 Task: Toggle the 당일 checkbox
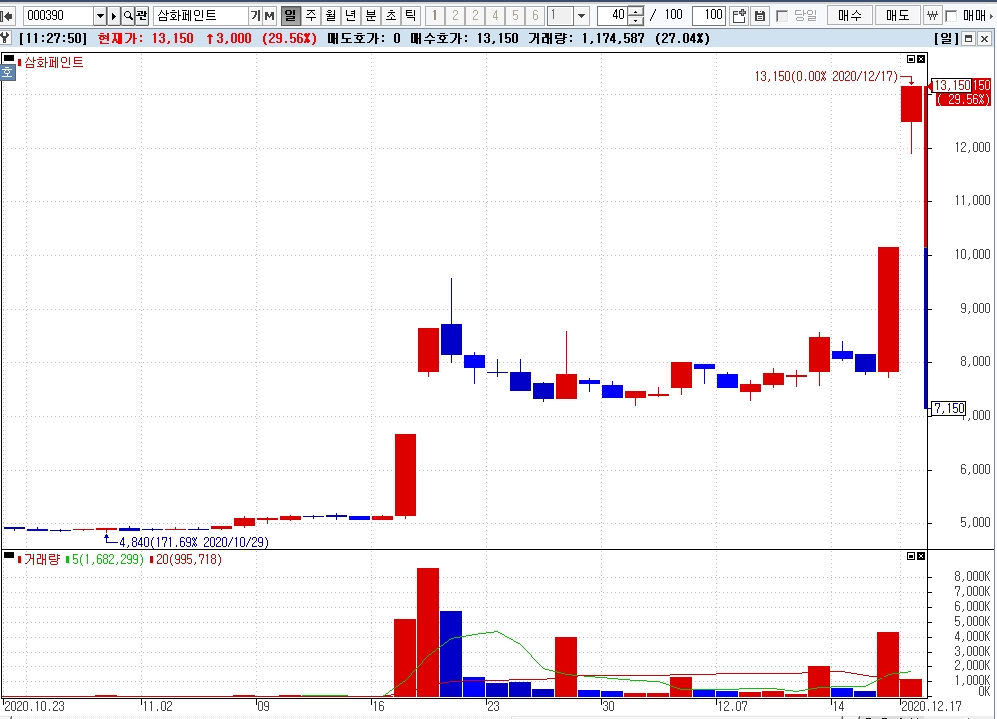(782, 16)
